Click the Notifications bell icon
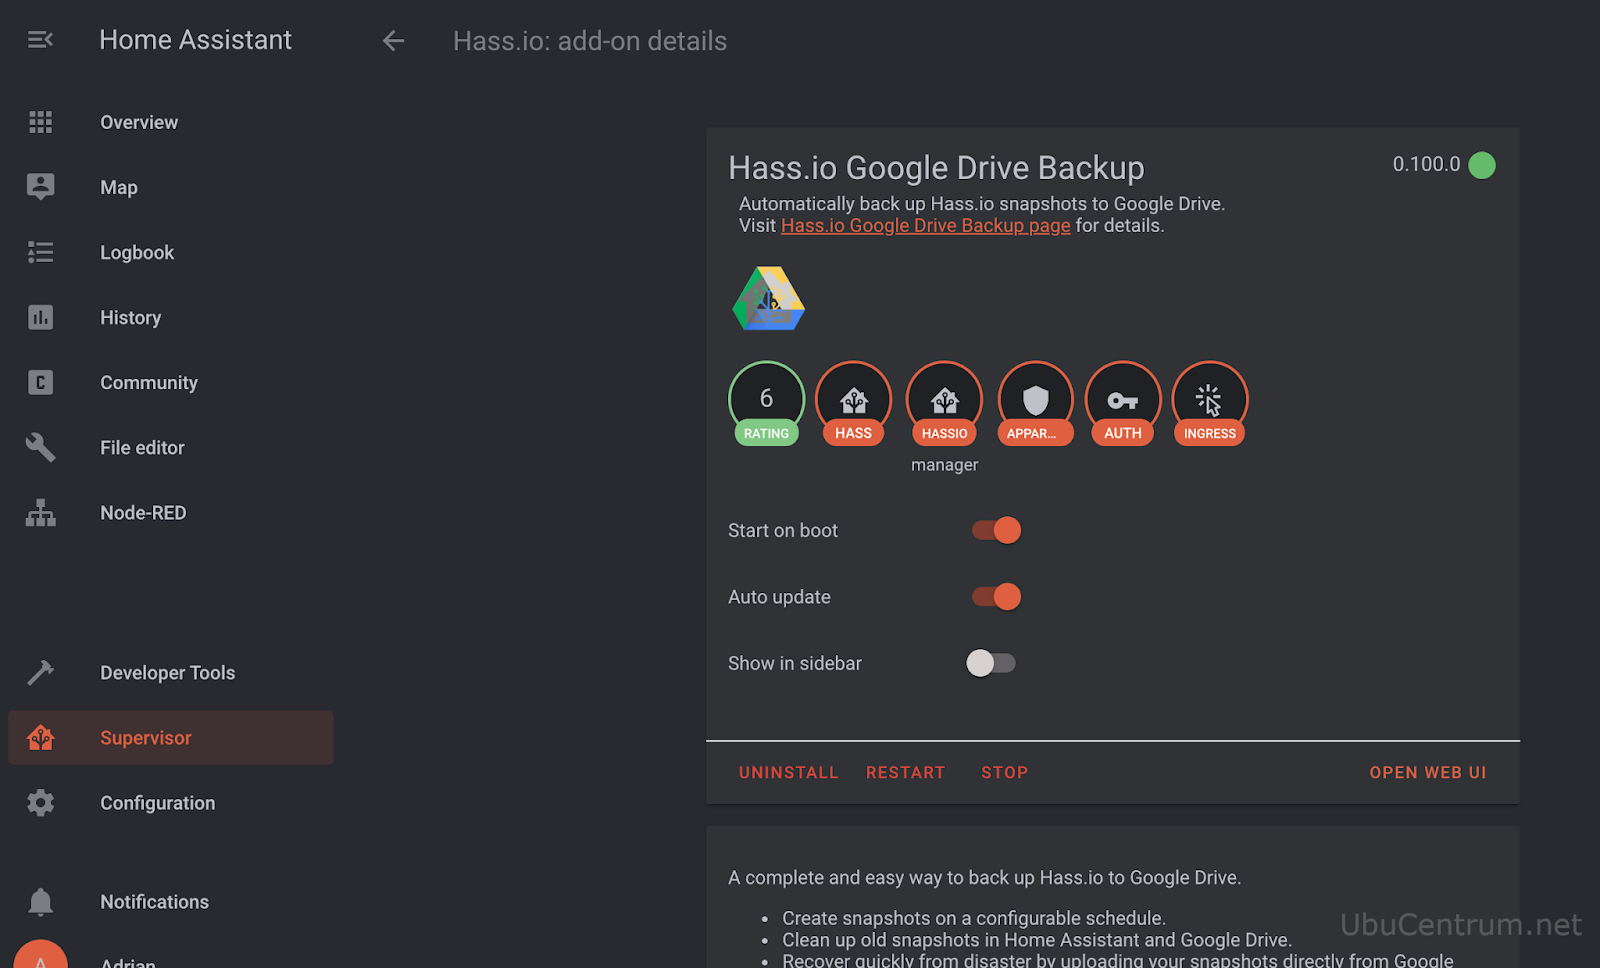1600x968 pixels. click(x=40, y=902)
